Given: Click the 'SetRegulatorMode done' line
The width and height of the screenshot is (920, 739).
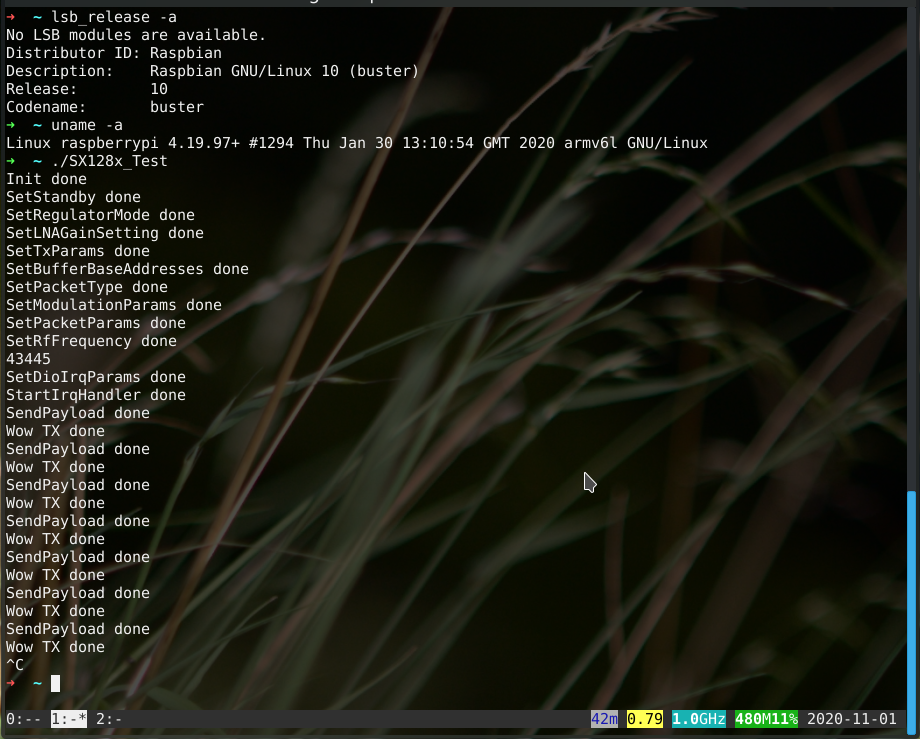Looking at the screenshot, I should tap(100, 215).
